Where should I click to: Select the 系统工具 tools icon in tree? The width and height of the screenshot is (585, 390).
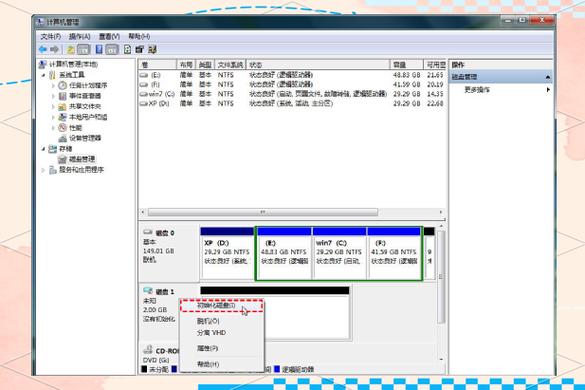tap(53, 75)
